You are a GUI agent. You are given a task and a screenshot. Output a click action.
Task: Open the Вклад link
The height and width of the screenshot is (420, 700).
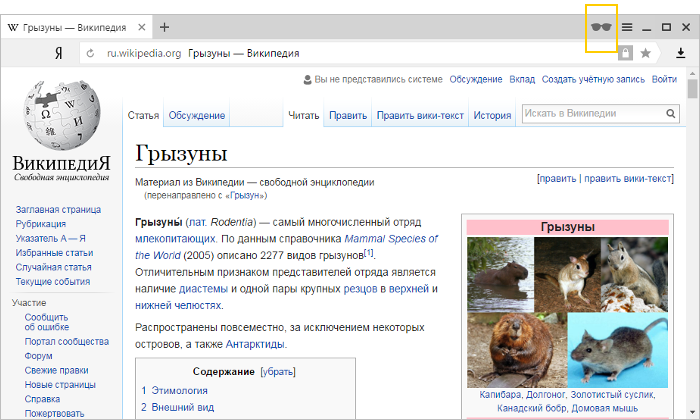coord(522,79)
